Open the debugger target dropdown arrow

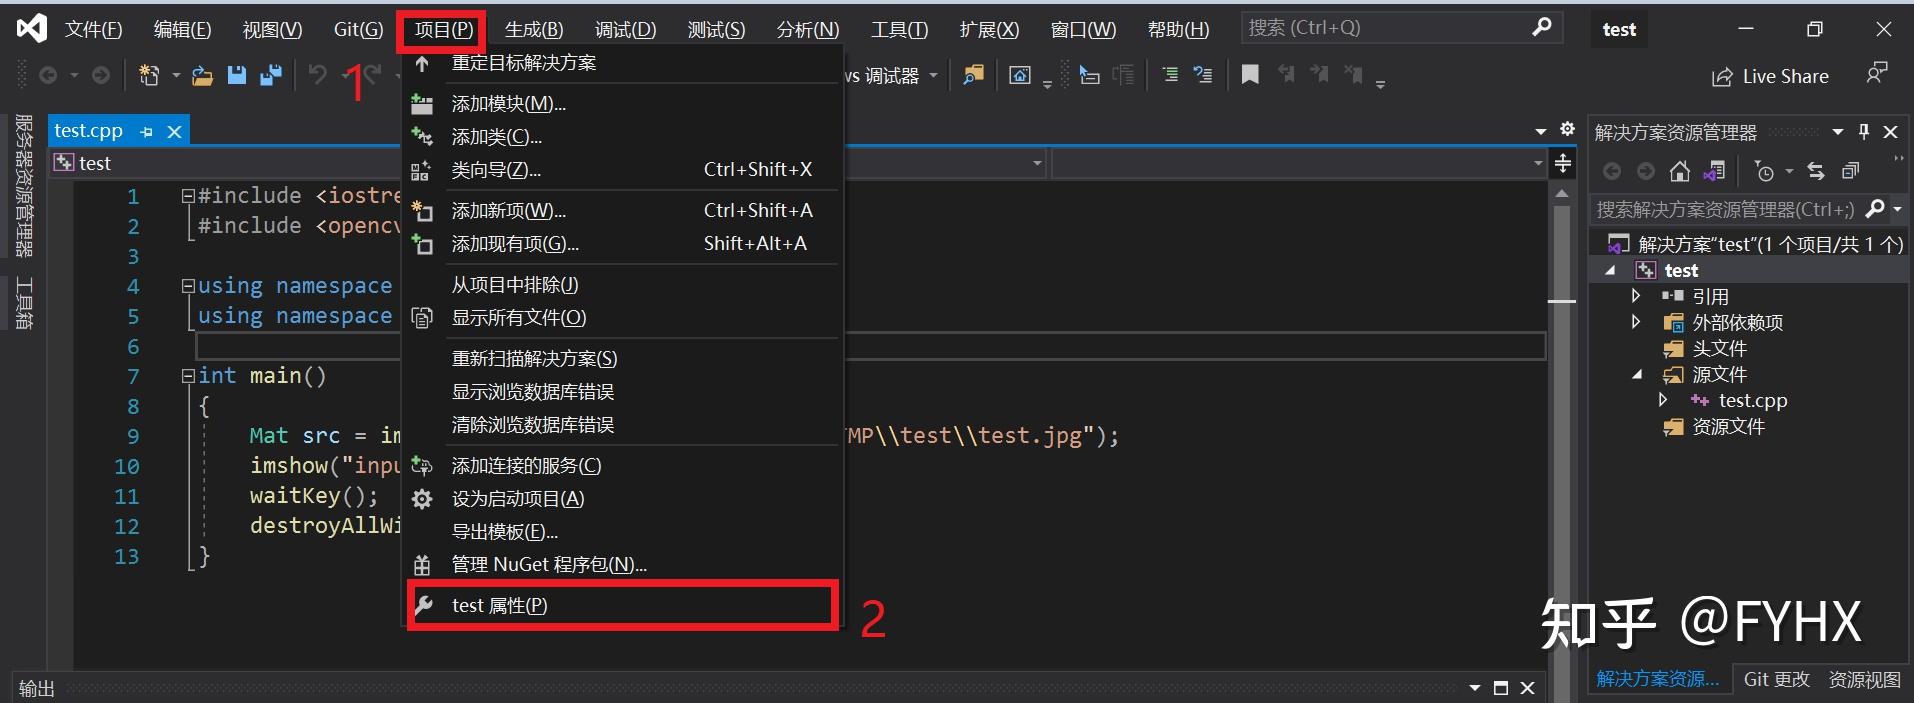[x=934, y=75]
